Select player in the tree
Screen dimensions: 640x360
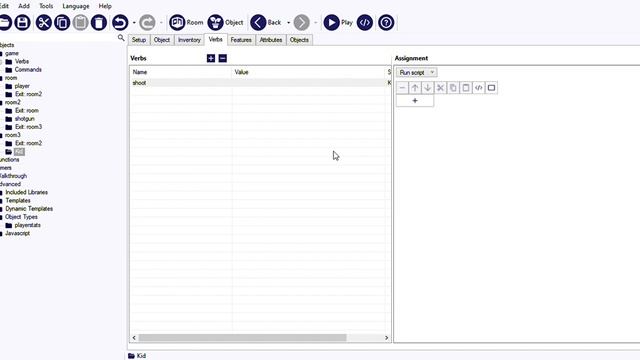pyautogui.click(x=22, y=86)
